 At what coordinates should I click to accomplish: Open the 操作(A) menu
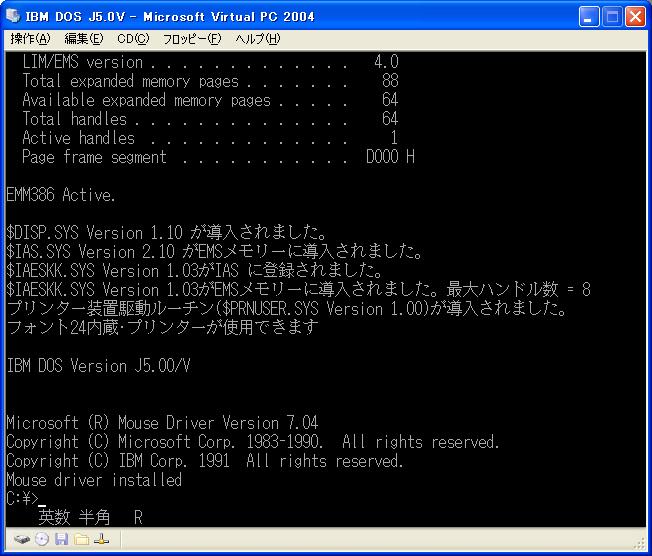click(30, 39)
